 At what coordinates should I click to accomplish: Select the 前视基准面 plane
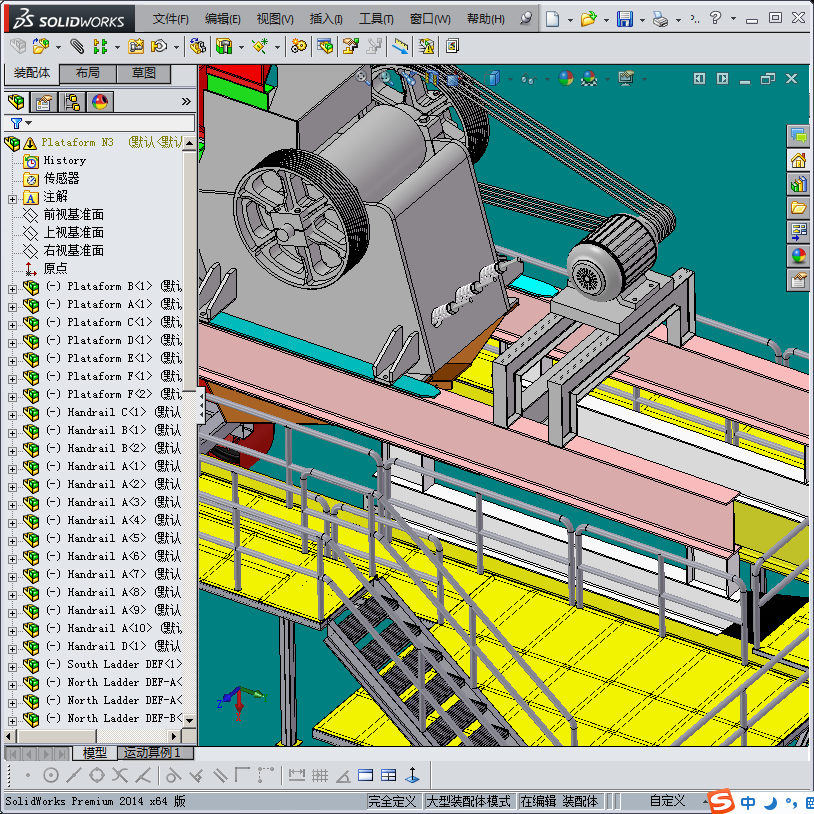(72, 215)
